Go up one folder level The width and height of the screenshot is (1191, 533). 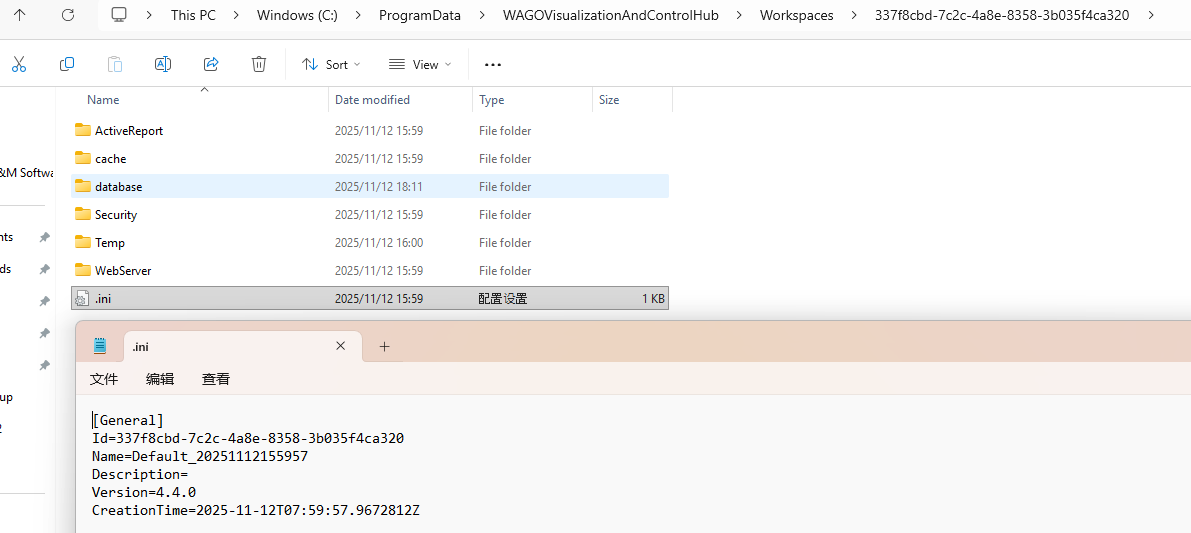pyautogui.click(x=20, y=15)
